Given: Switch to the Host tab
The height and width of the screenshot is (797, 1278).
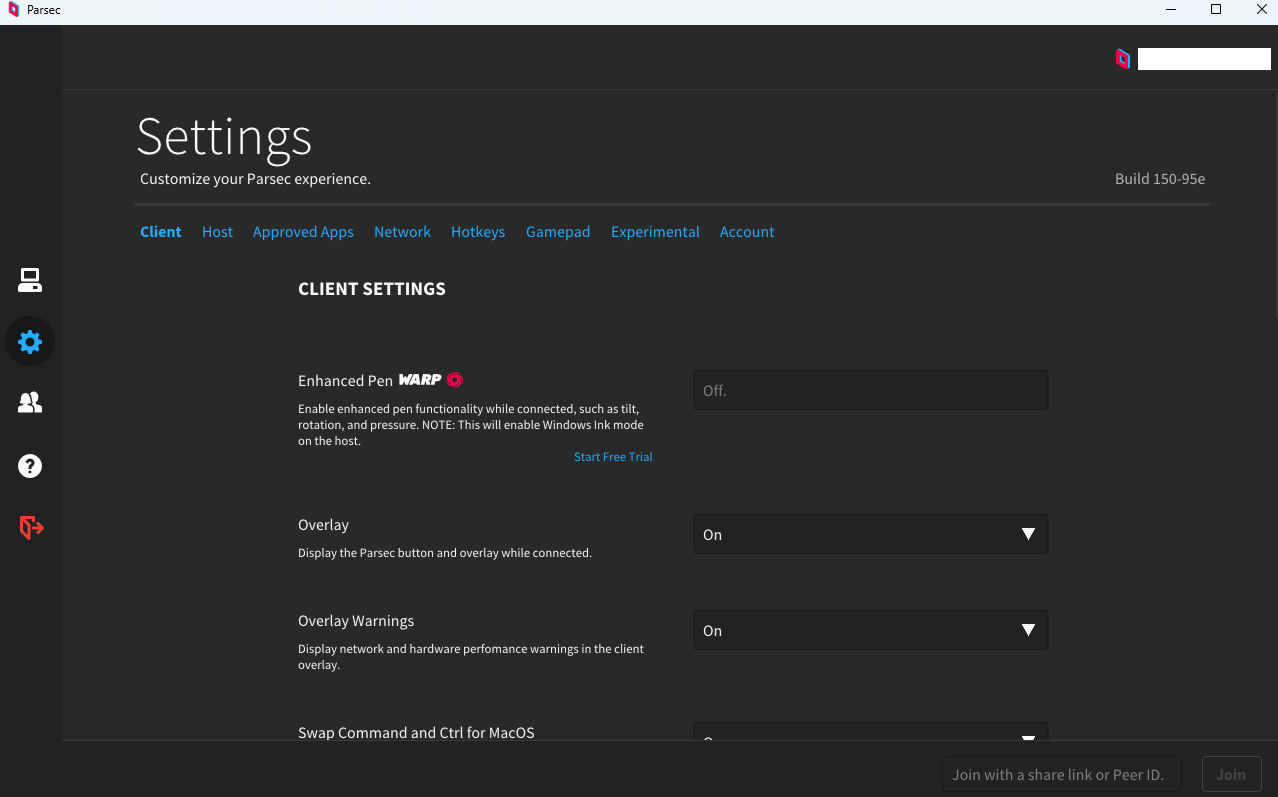Looking at the screenshot, I should (217, 232).
